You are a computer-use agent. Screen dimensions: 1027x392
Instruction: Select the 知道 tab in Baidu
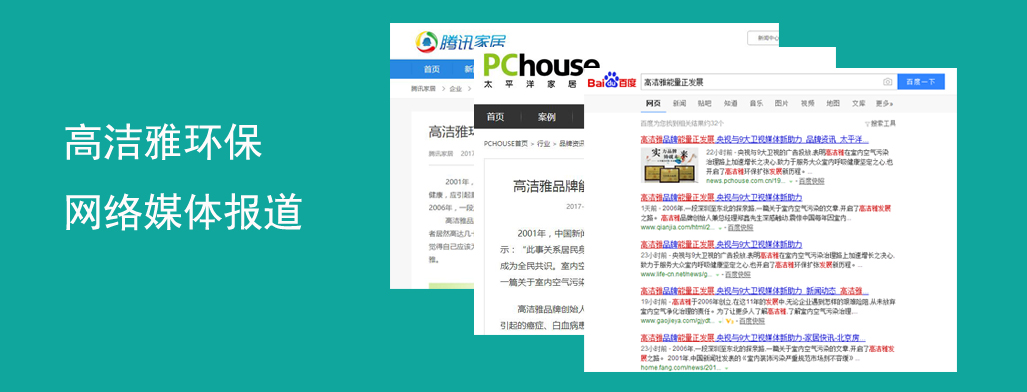point(730,104)
